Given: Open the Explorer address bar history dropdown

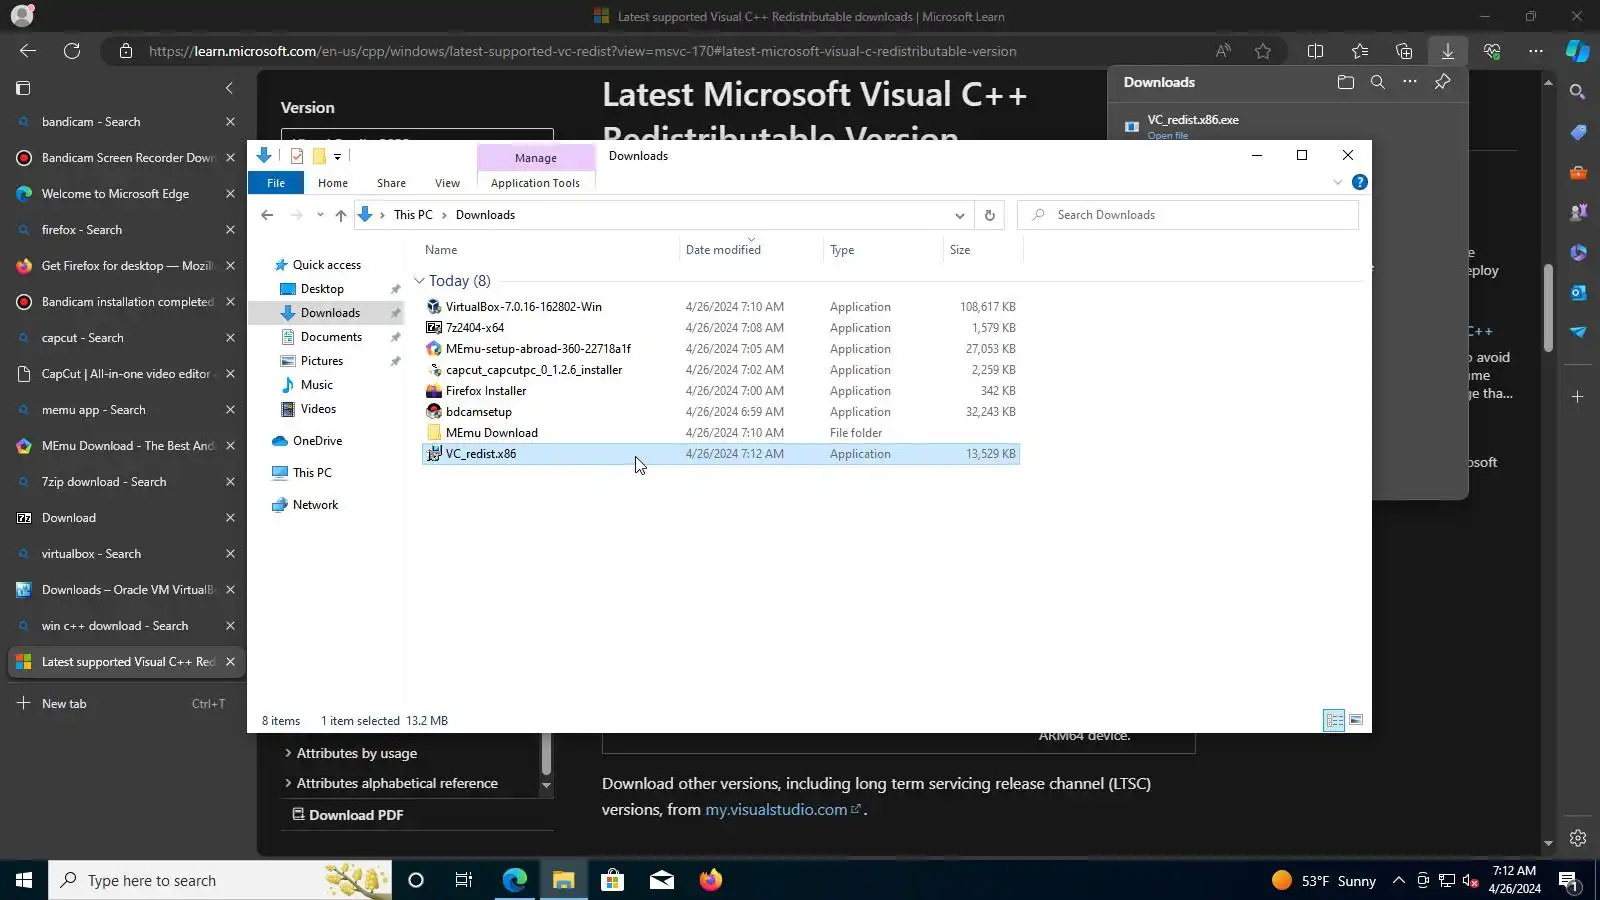Looking at the screenshot, I should (x=959, y=215).
